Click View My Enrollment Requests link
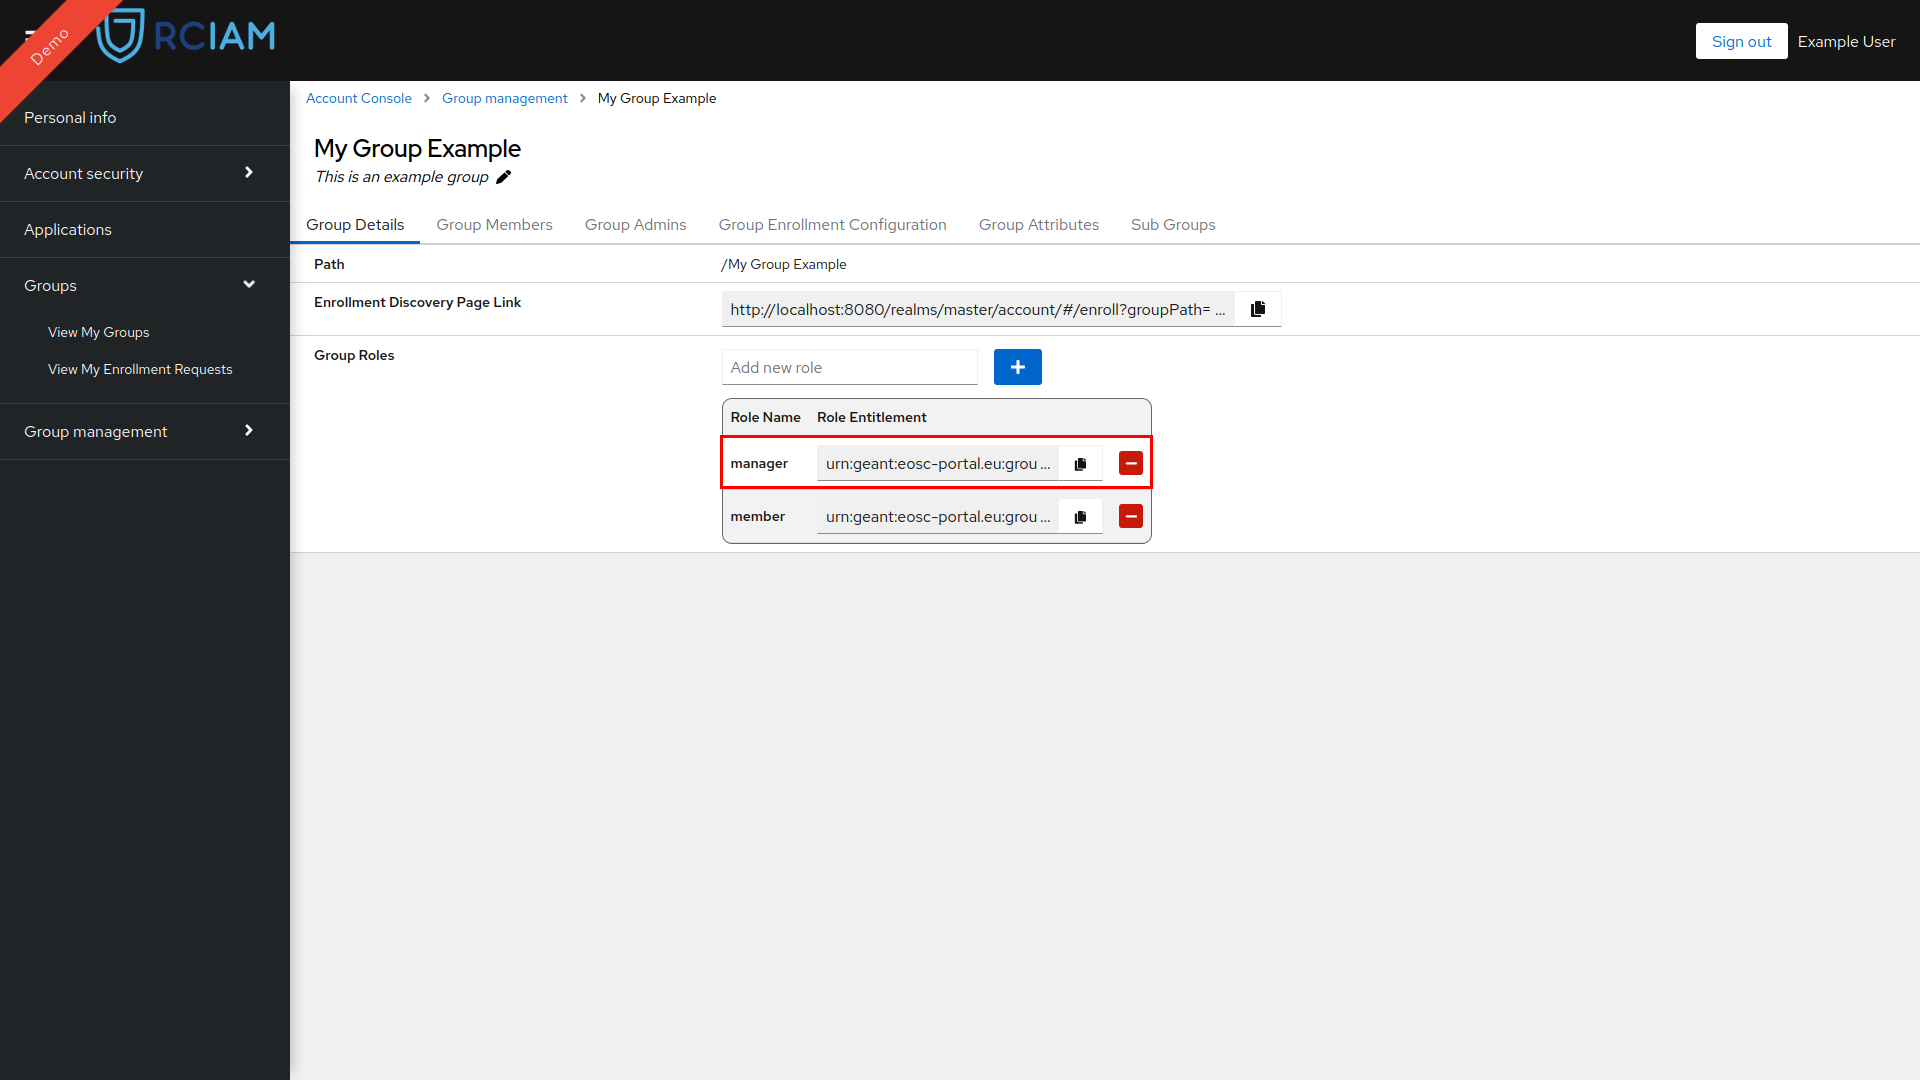This screenshot has height=1080, width=1920. [x=138, y=369]
